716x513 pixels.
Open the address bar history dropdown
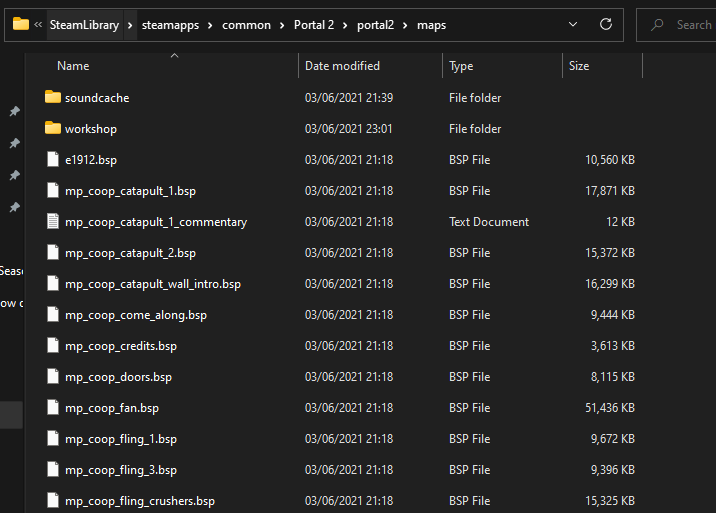pyautogui.click(x=573, y=24)
